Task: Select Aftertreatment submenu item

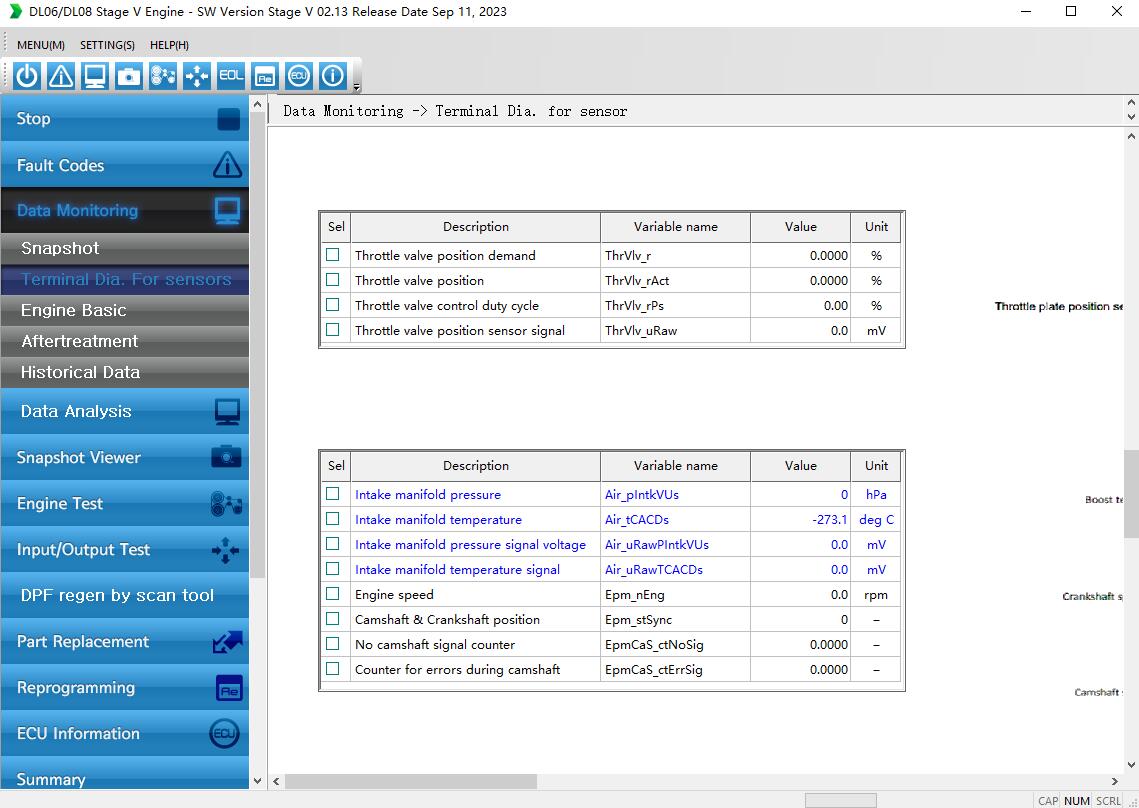Action: tap(125, 342)
